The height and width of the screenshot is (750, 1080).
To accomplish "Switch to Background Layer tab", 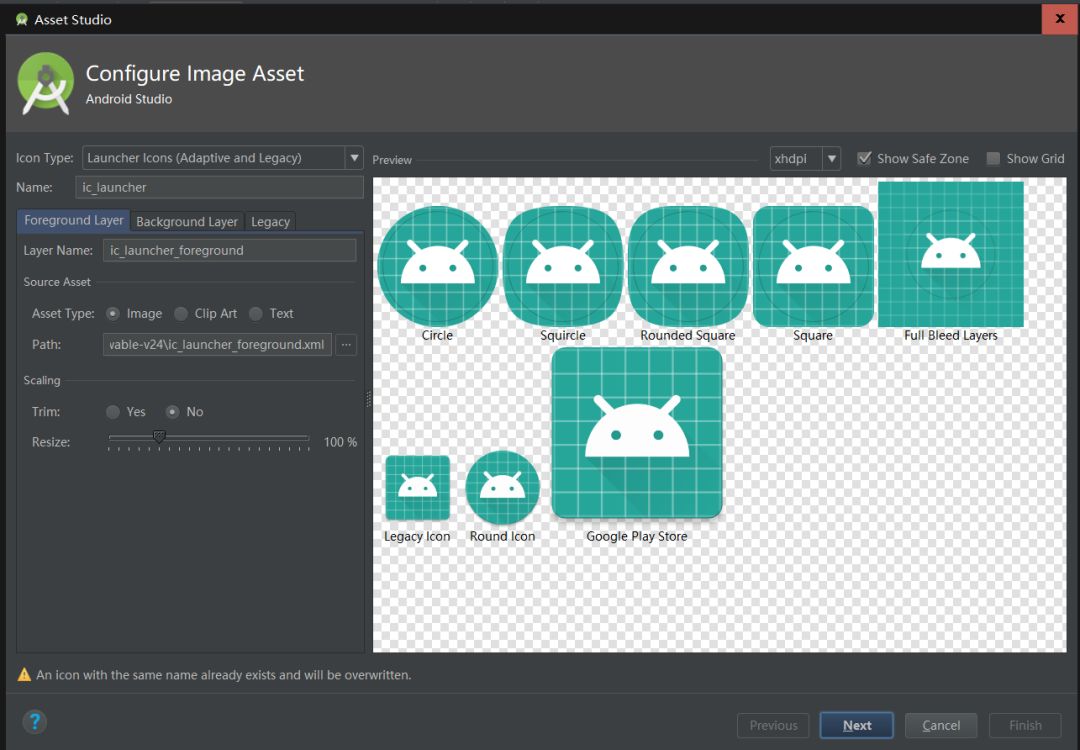I will 187,222.
